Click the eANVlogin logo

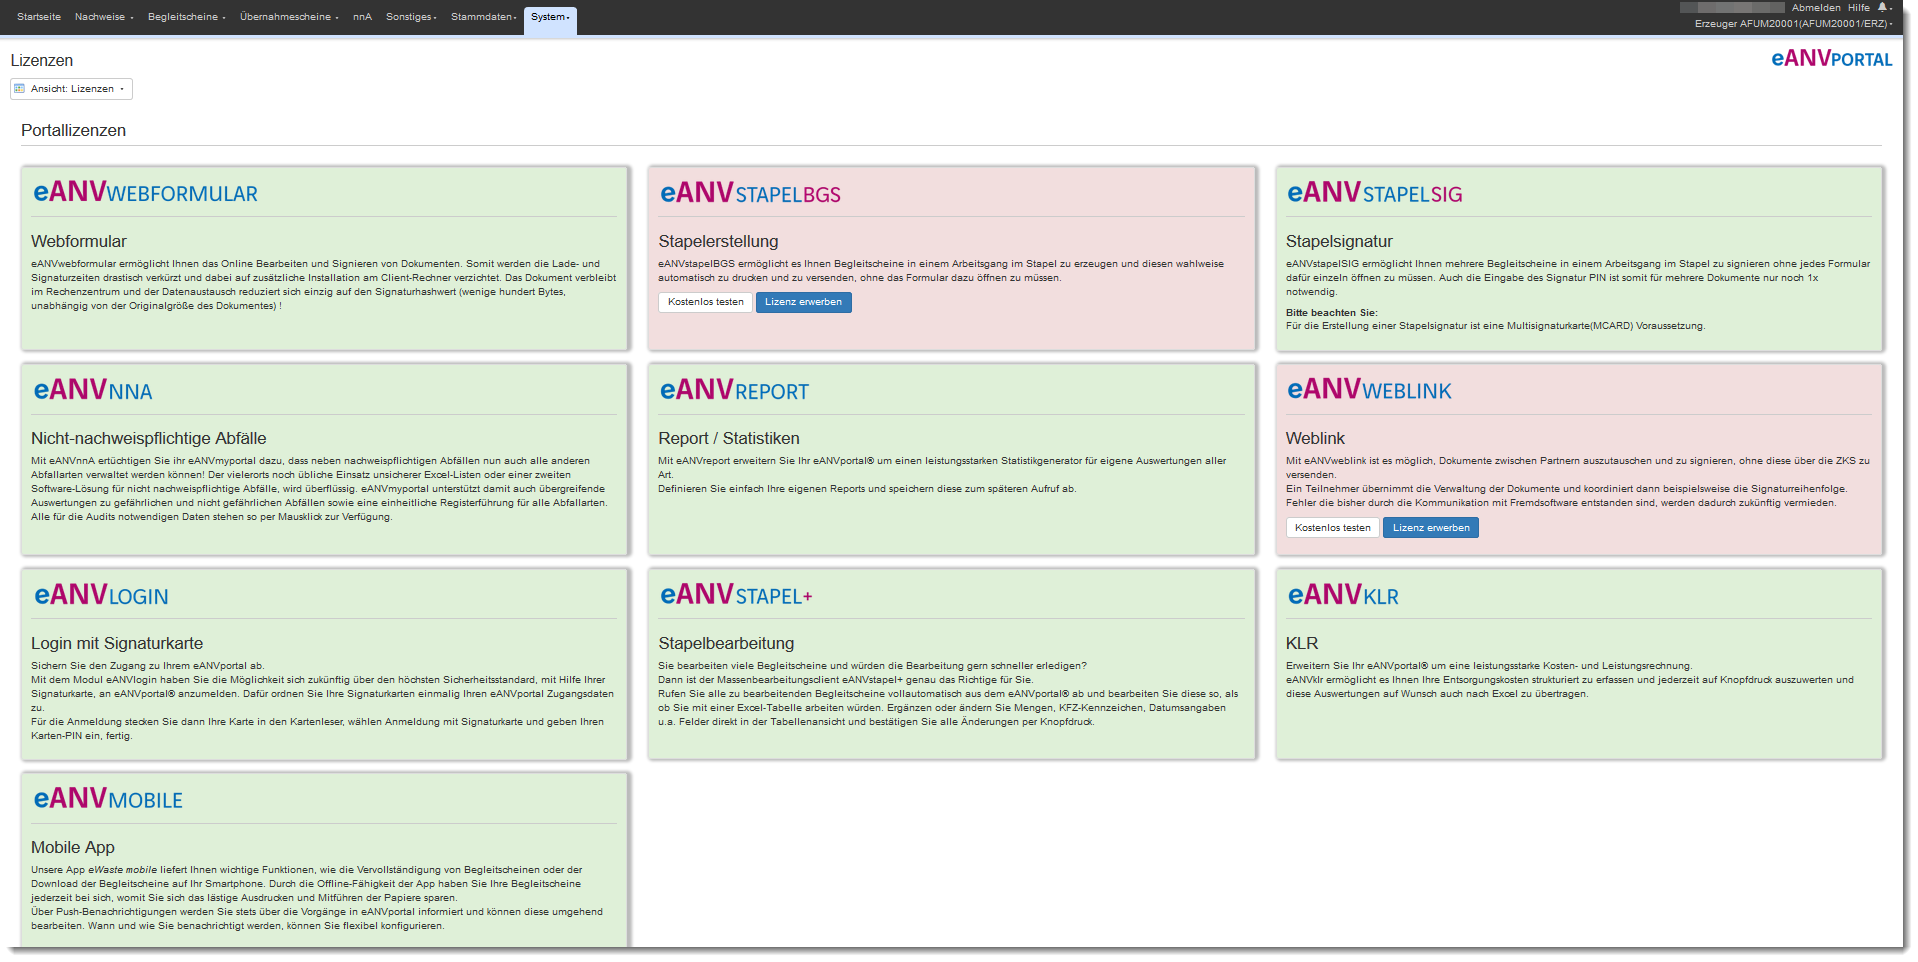(x=101, y=595)
